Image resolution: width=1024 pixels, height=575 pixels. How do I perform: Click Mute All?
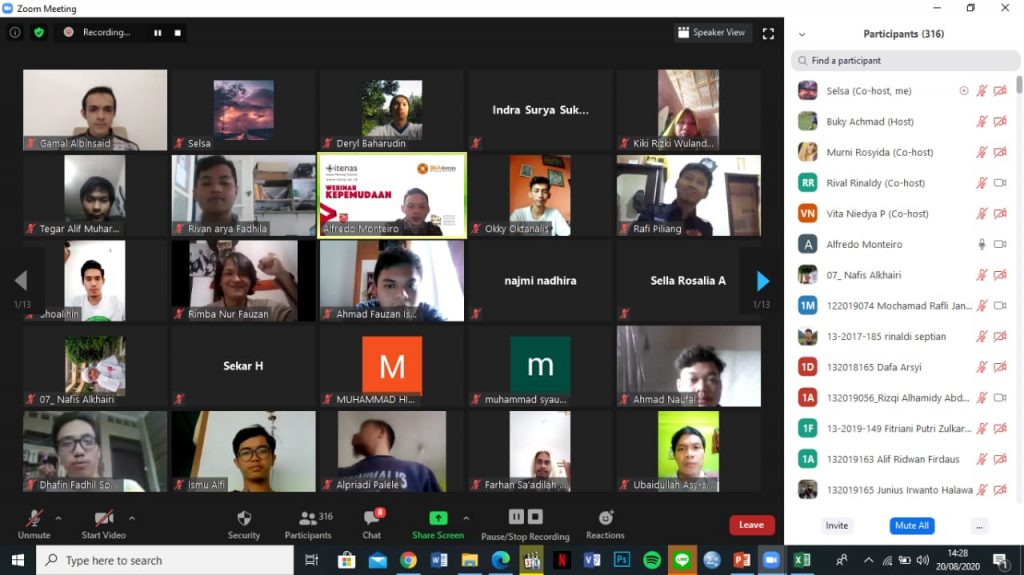[x=912, y=525]
